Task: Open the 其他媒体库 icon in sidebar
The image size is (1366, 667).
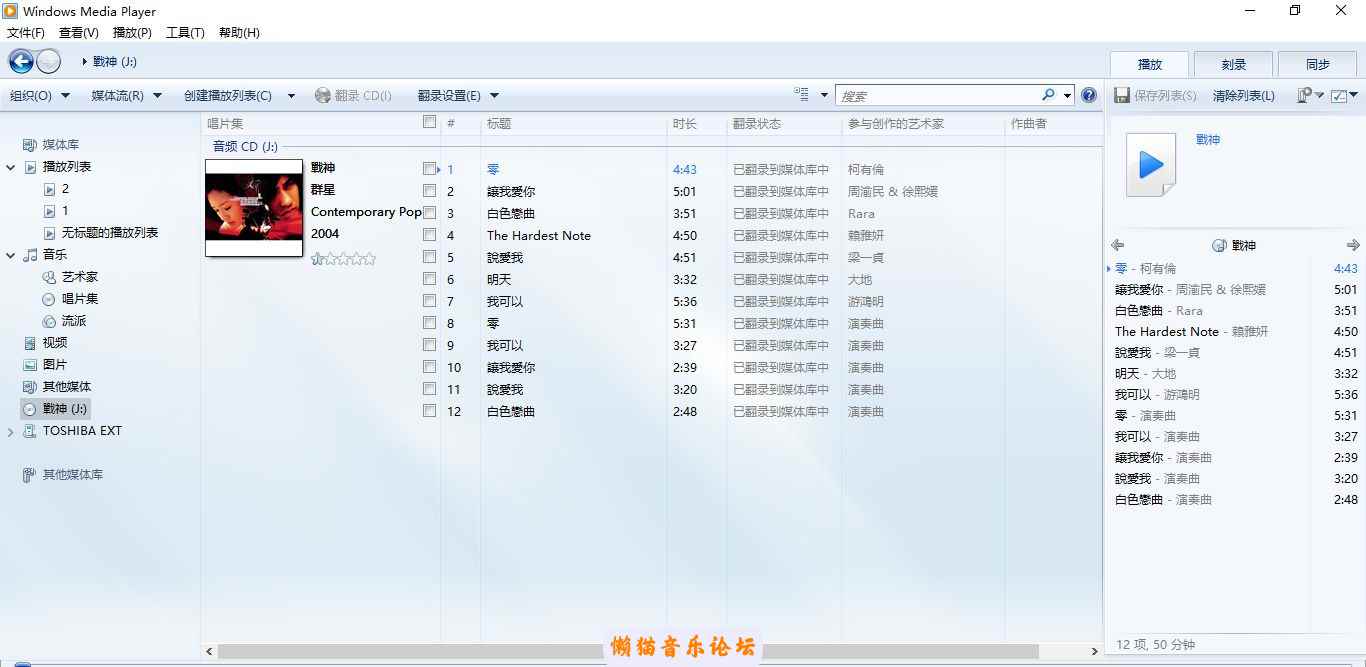Action: [x=30, y=475]
